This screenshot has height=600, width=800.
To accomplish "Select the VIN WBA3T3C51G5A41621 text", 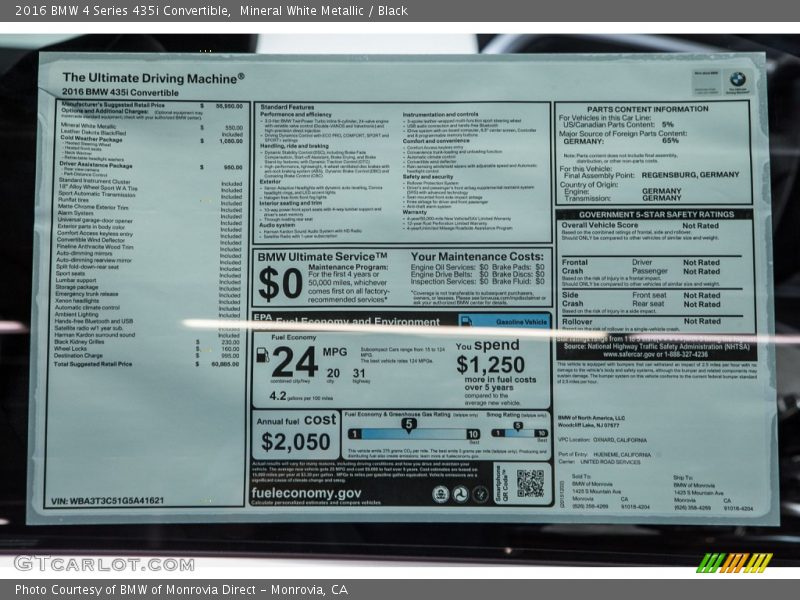I will (x=108, y=501).
